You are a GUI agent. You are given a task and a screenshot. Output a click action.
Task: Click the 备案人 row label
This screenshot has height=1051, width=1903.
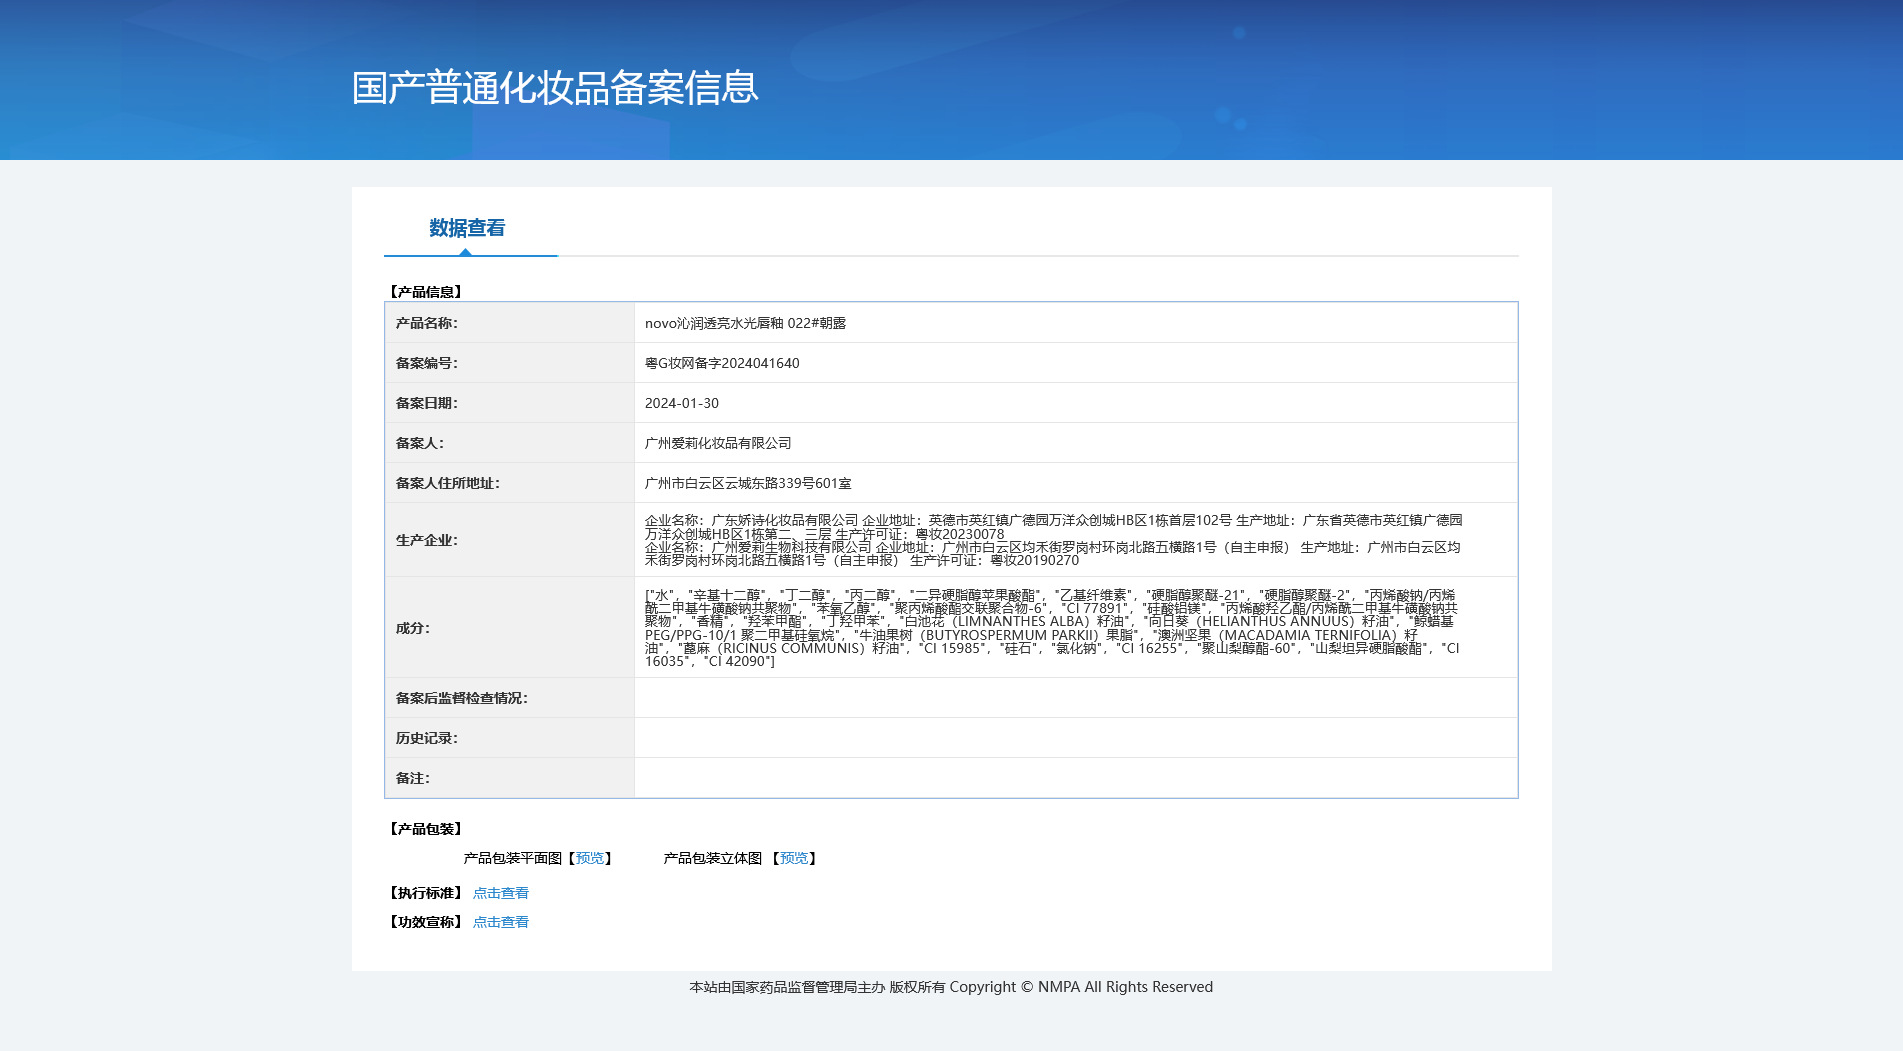420,443
